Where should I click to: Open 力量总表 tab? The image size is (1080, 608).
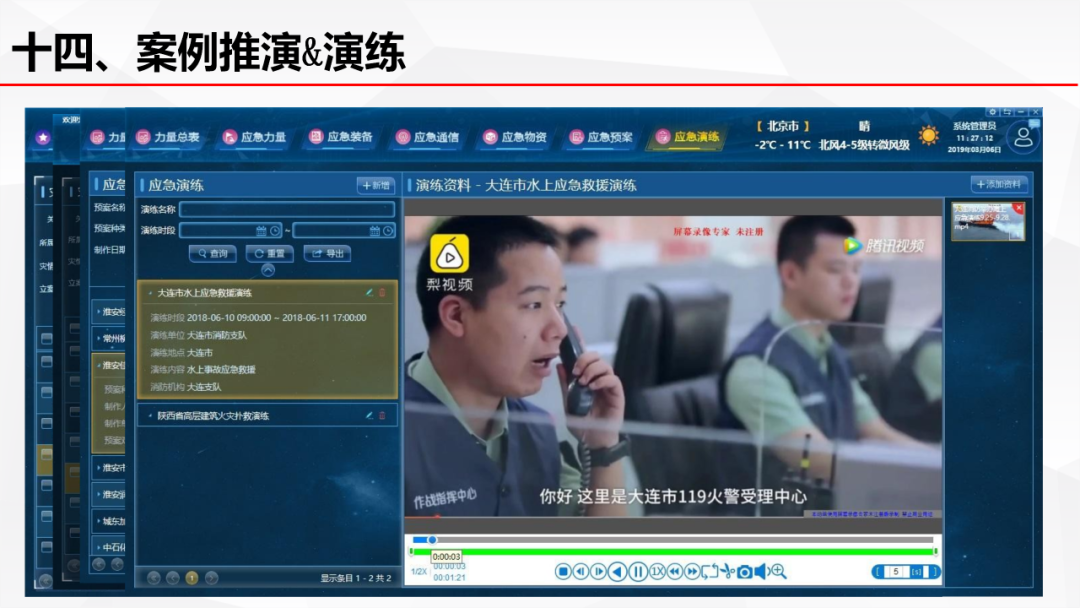click(x=168, y=137)
